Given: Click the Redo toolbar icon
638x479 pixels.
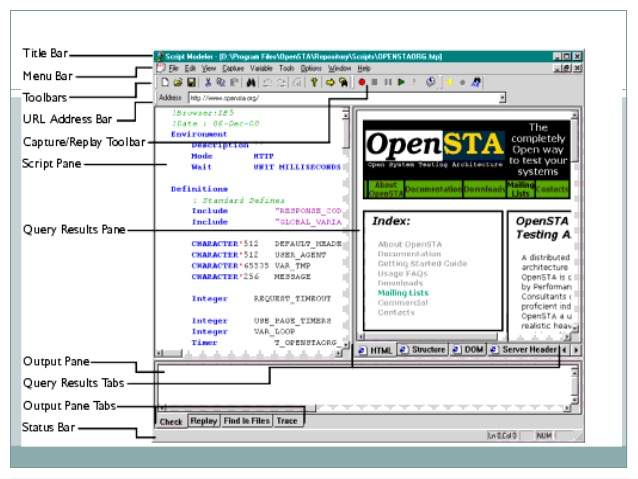Looking at the screenshot, I should [x=281, y=83].
